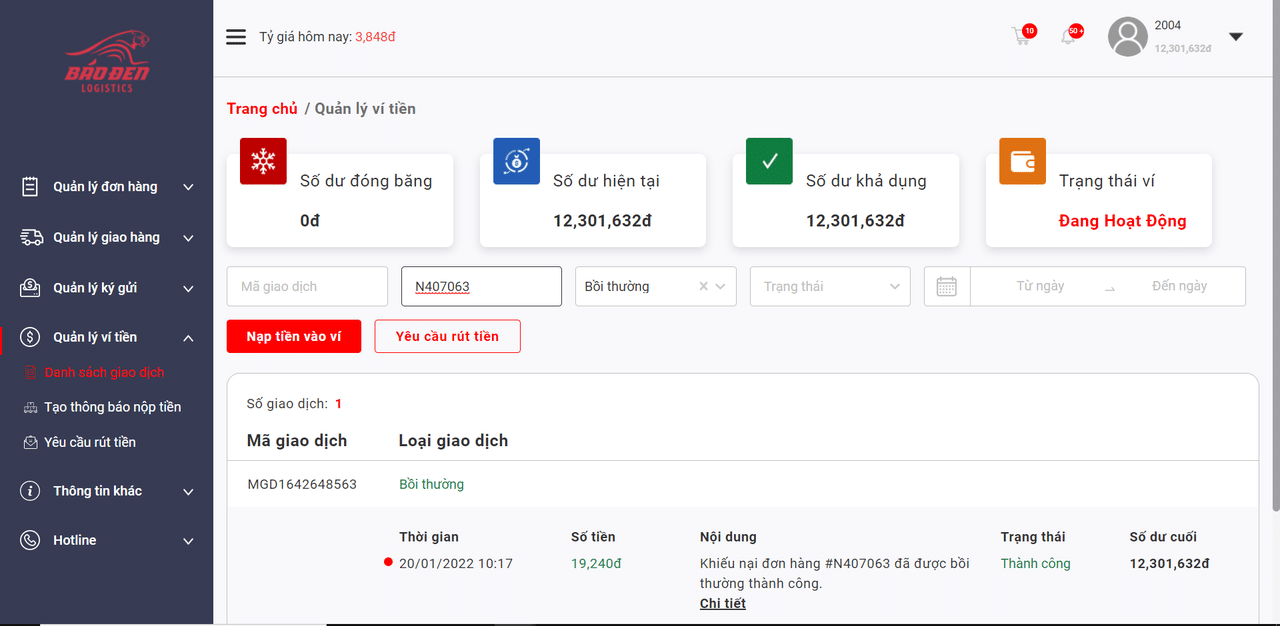Click the Đến ngày date field
This screenshot has height=626, width=1280.
point(1179,286)
